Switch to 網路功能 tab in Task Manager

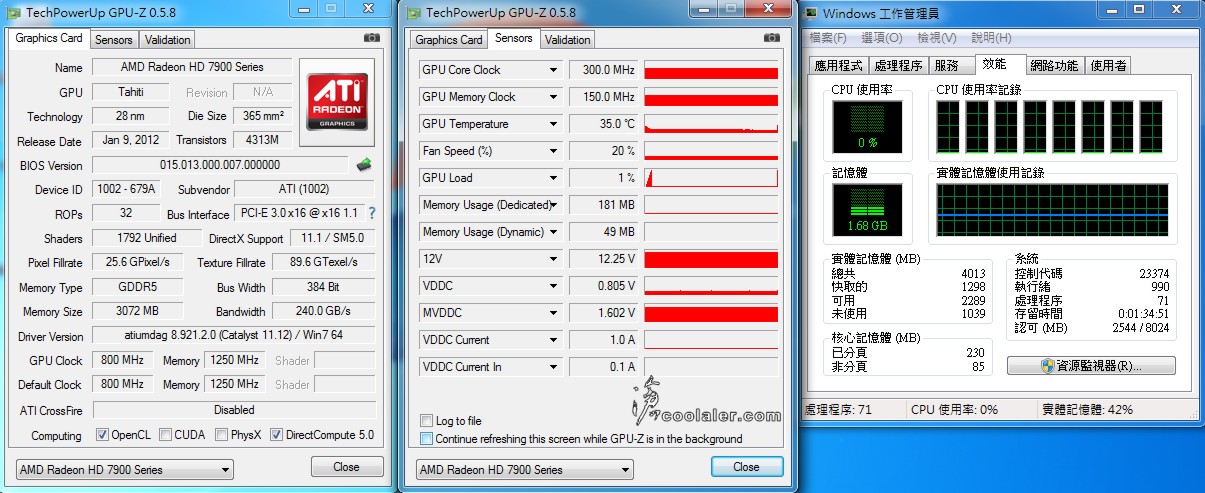coord(1055,65)
